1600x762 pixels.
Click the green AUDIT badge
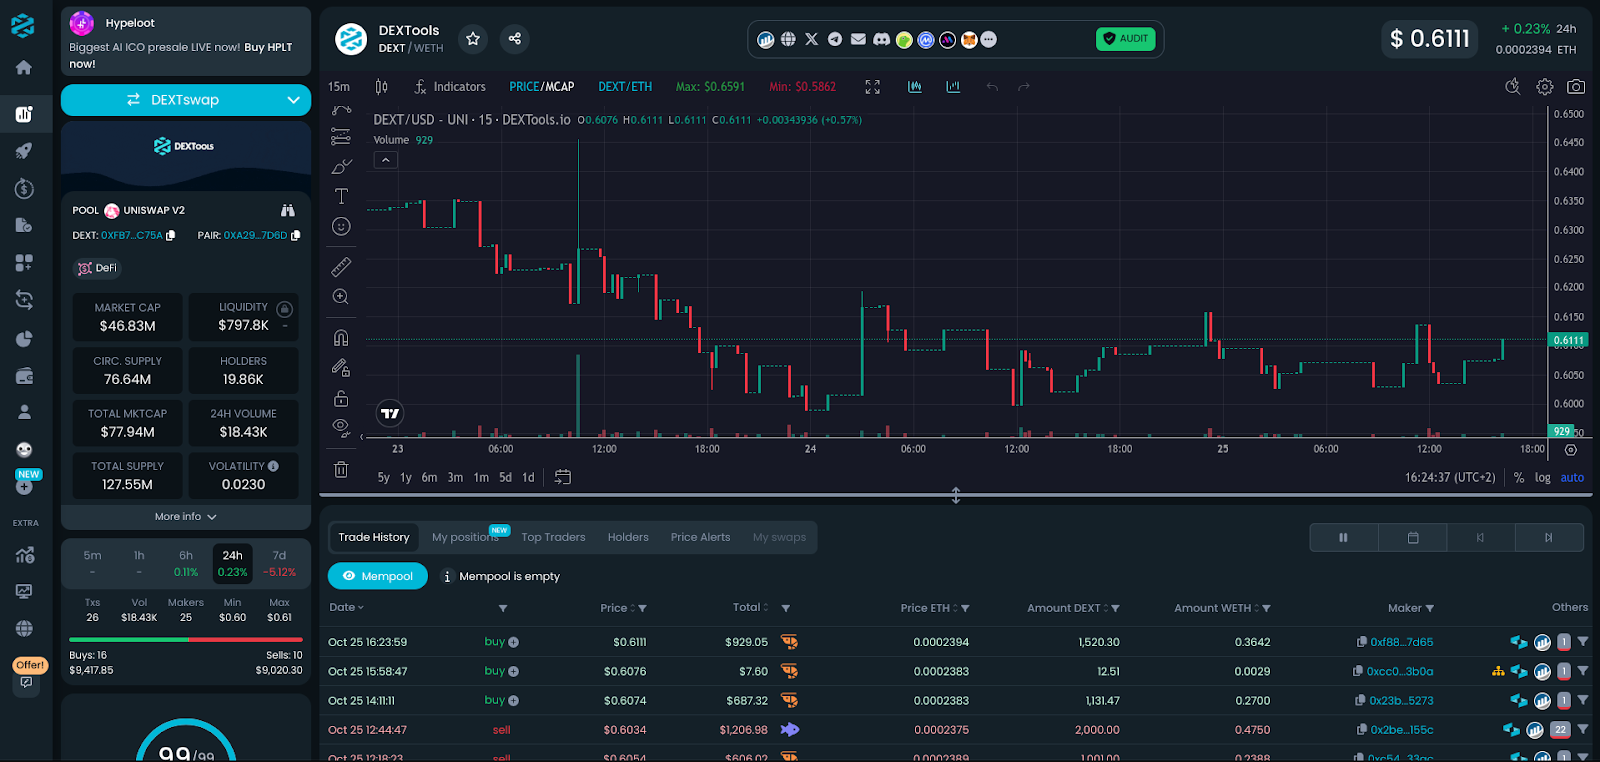[1126, 39]
